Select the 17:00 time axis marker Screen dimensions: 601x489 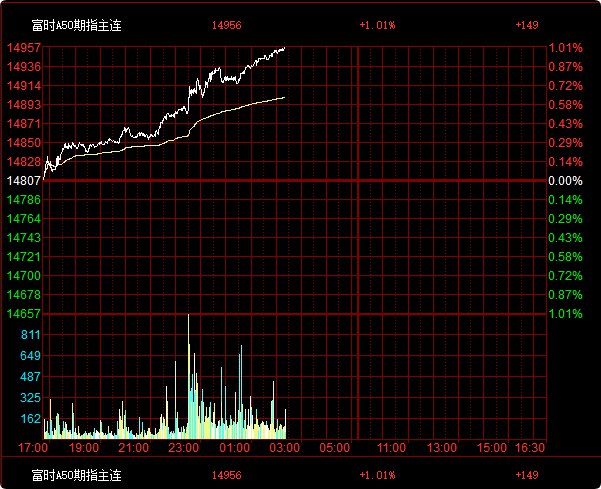[x=32, y=448]
